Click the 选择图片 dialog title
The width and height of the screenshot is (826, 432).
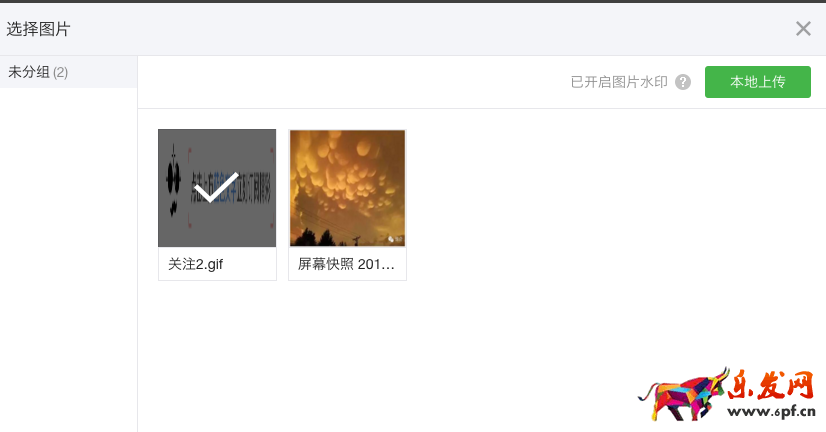click(x=38, y=29)
